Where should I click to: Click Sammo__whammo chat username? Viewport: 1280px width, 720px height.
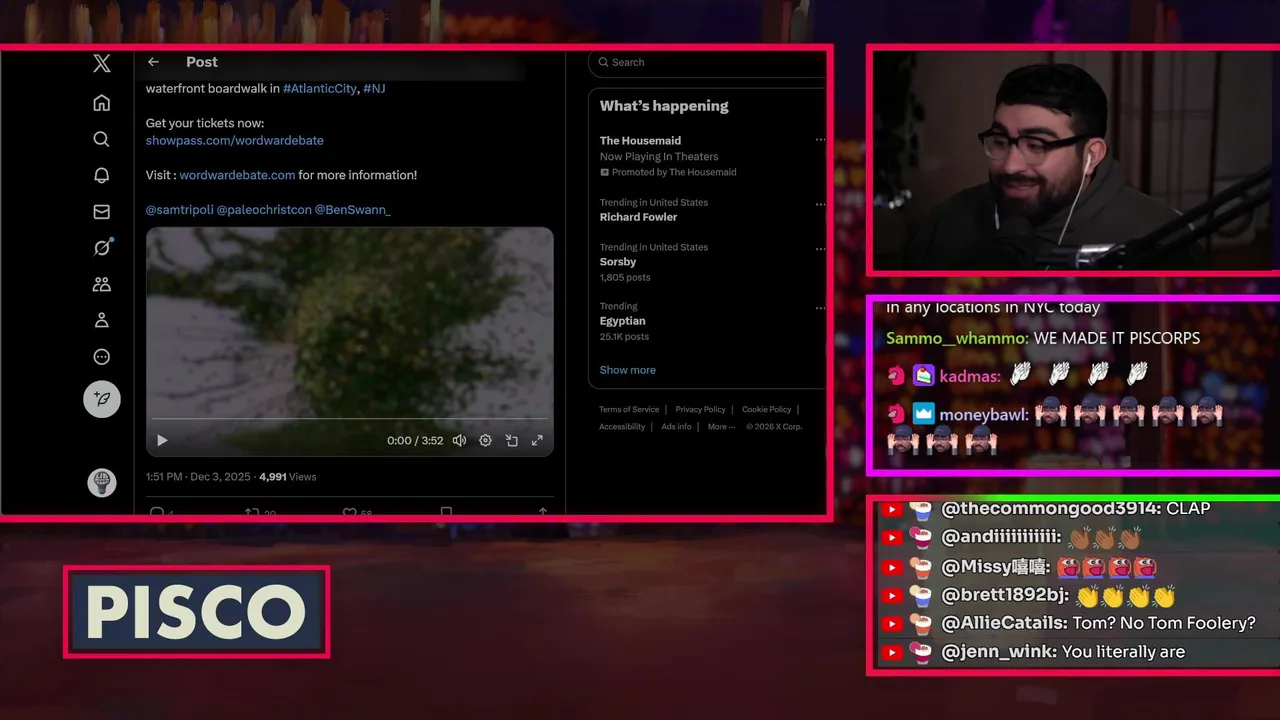pyautogui.click(x=956, y=339)
